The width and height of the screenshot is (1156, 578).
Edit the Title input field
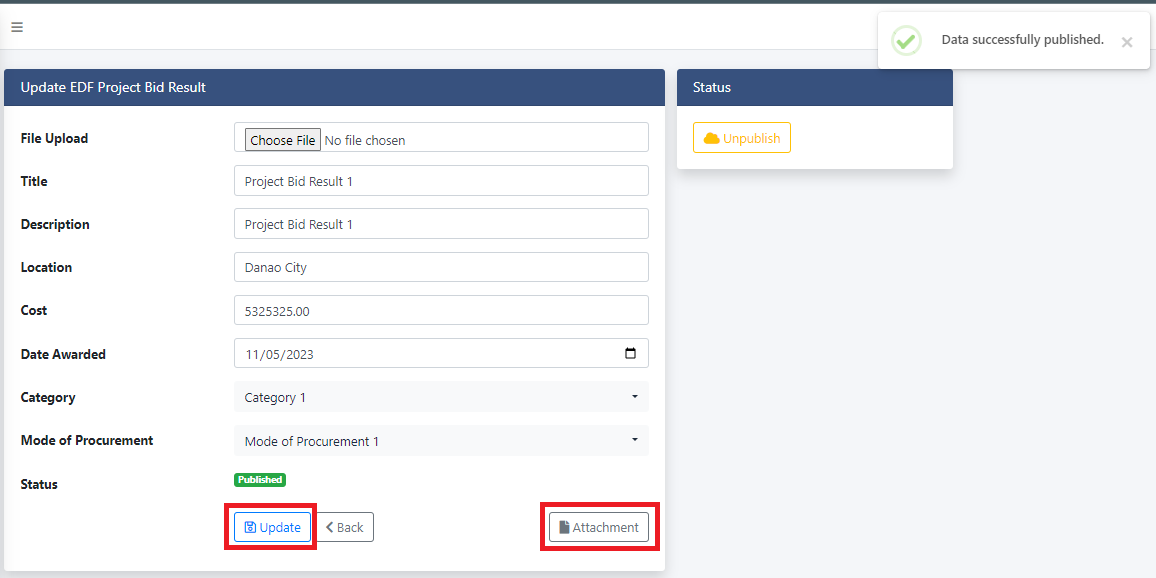[441, 181]
